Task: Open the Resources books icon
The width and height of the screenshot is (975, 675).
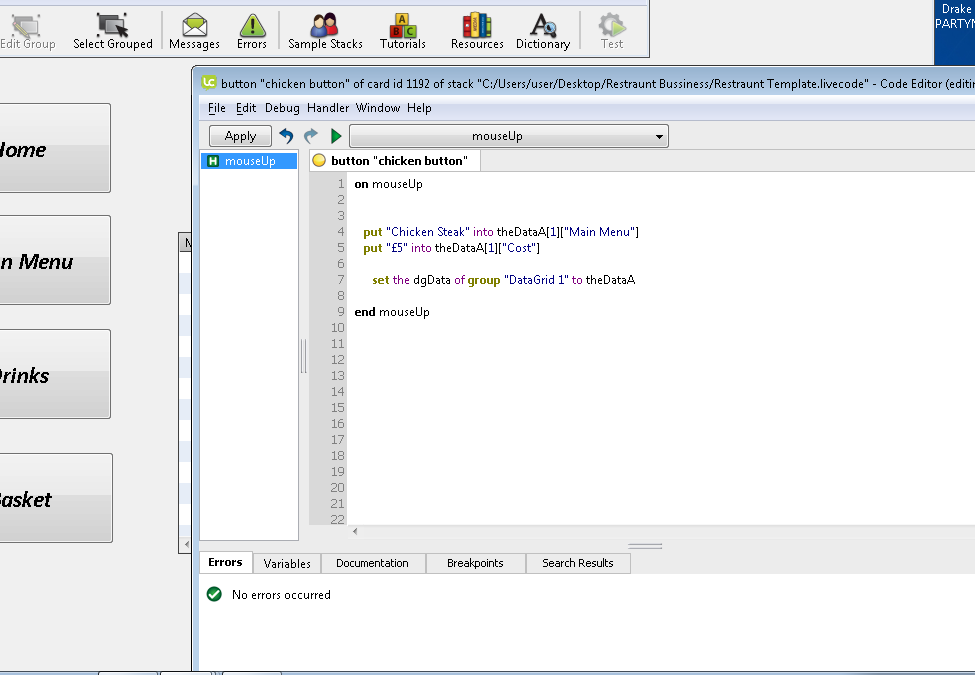Action: click(477, 30)
